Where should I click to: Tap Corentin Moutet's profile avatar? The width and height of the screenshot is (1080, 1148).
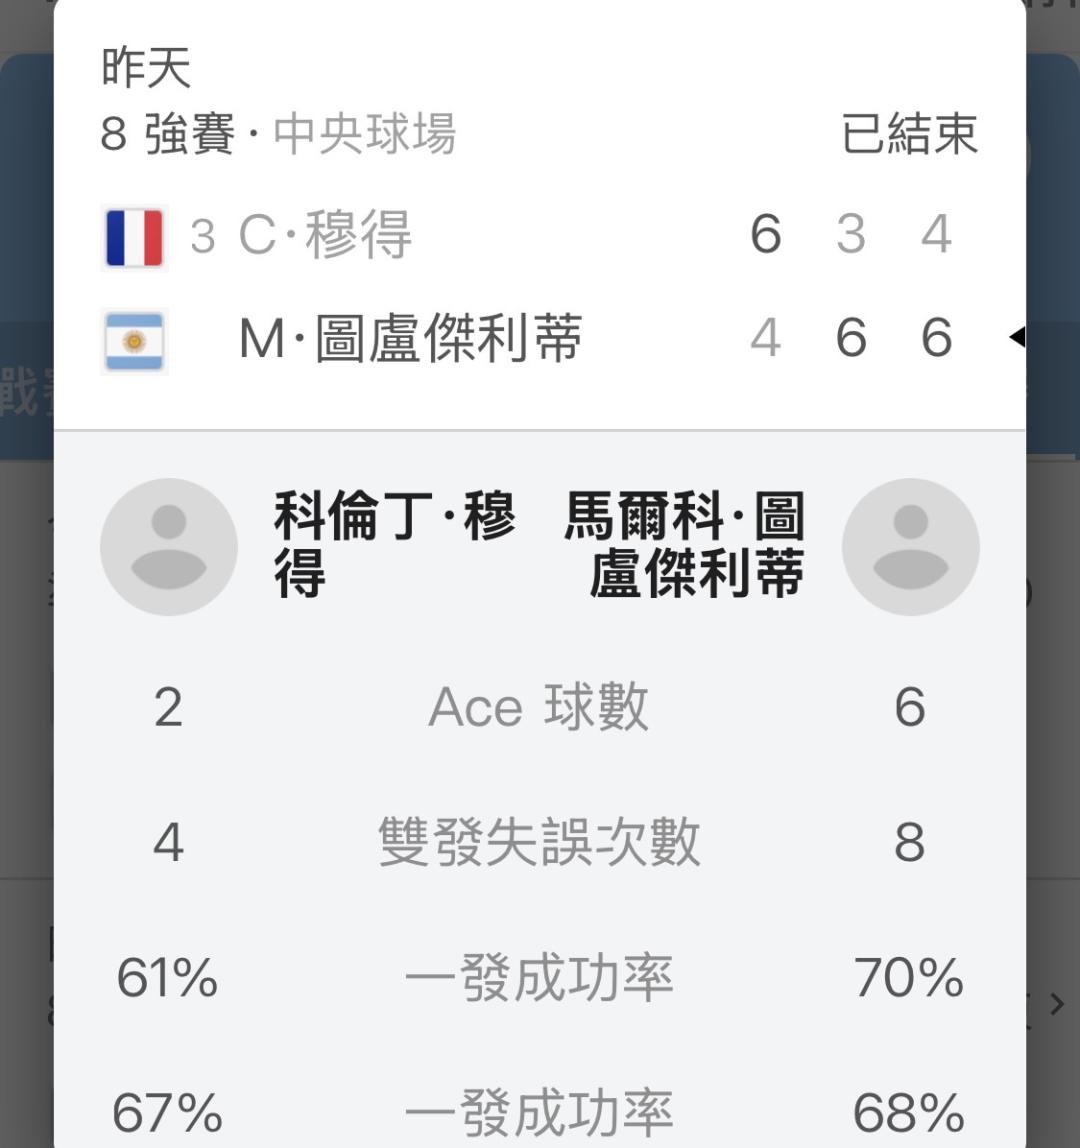[169, 546]
